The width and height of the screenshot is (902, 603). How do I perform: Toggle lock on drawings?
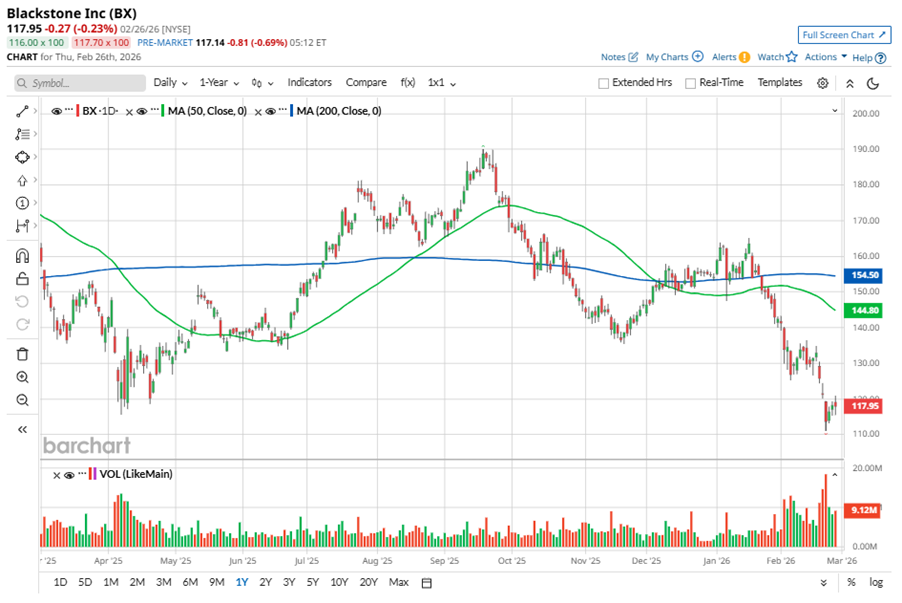click(x=22, y=279)
